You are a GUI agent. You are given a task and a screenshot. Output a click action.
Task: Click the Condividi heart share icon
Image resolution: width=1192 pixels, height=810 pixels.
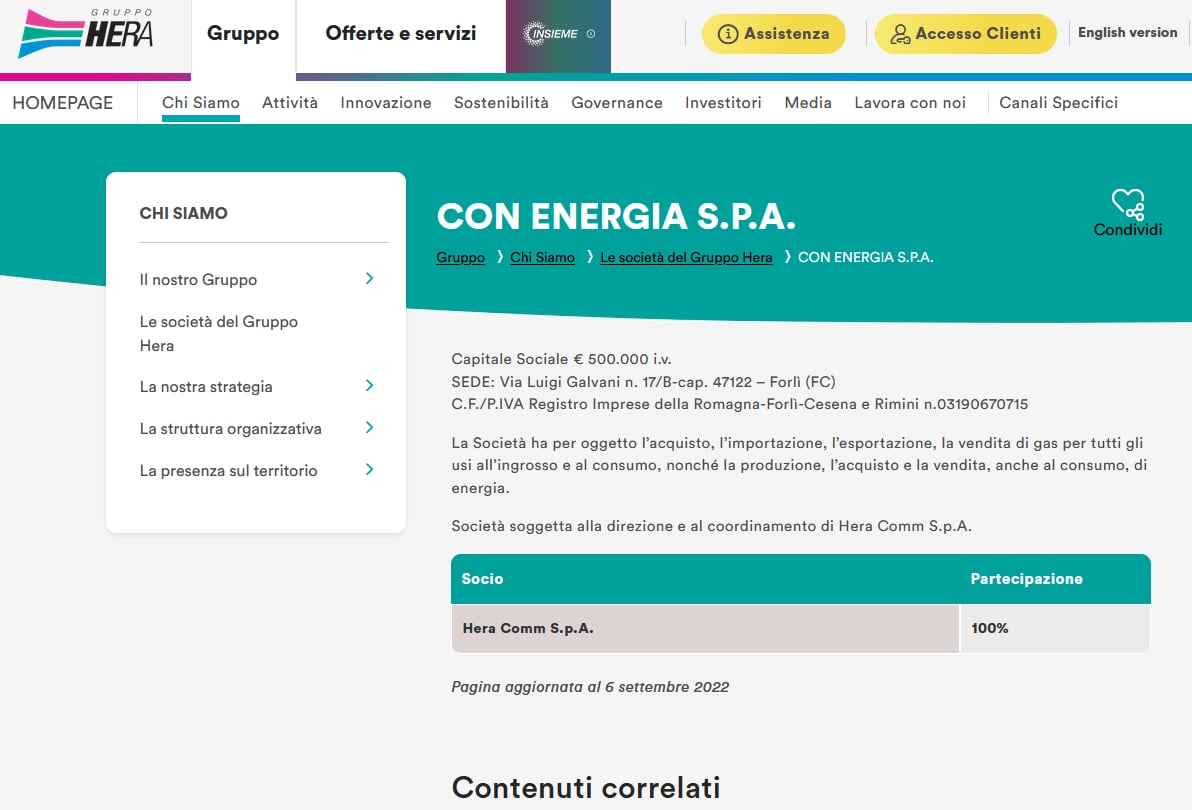click(x=1127, y=205)
